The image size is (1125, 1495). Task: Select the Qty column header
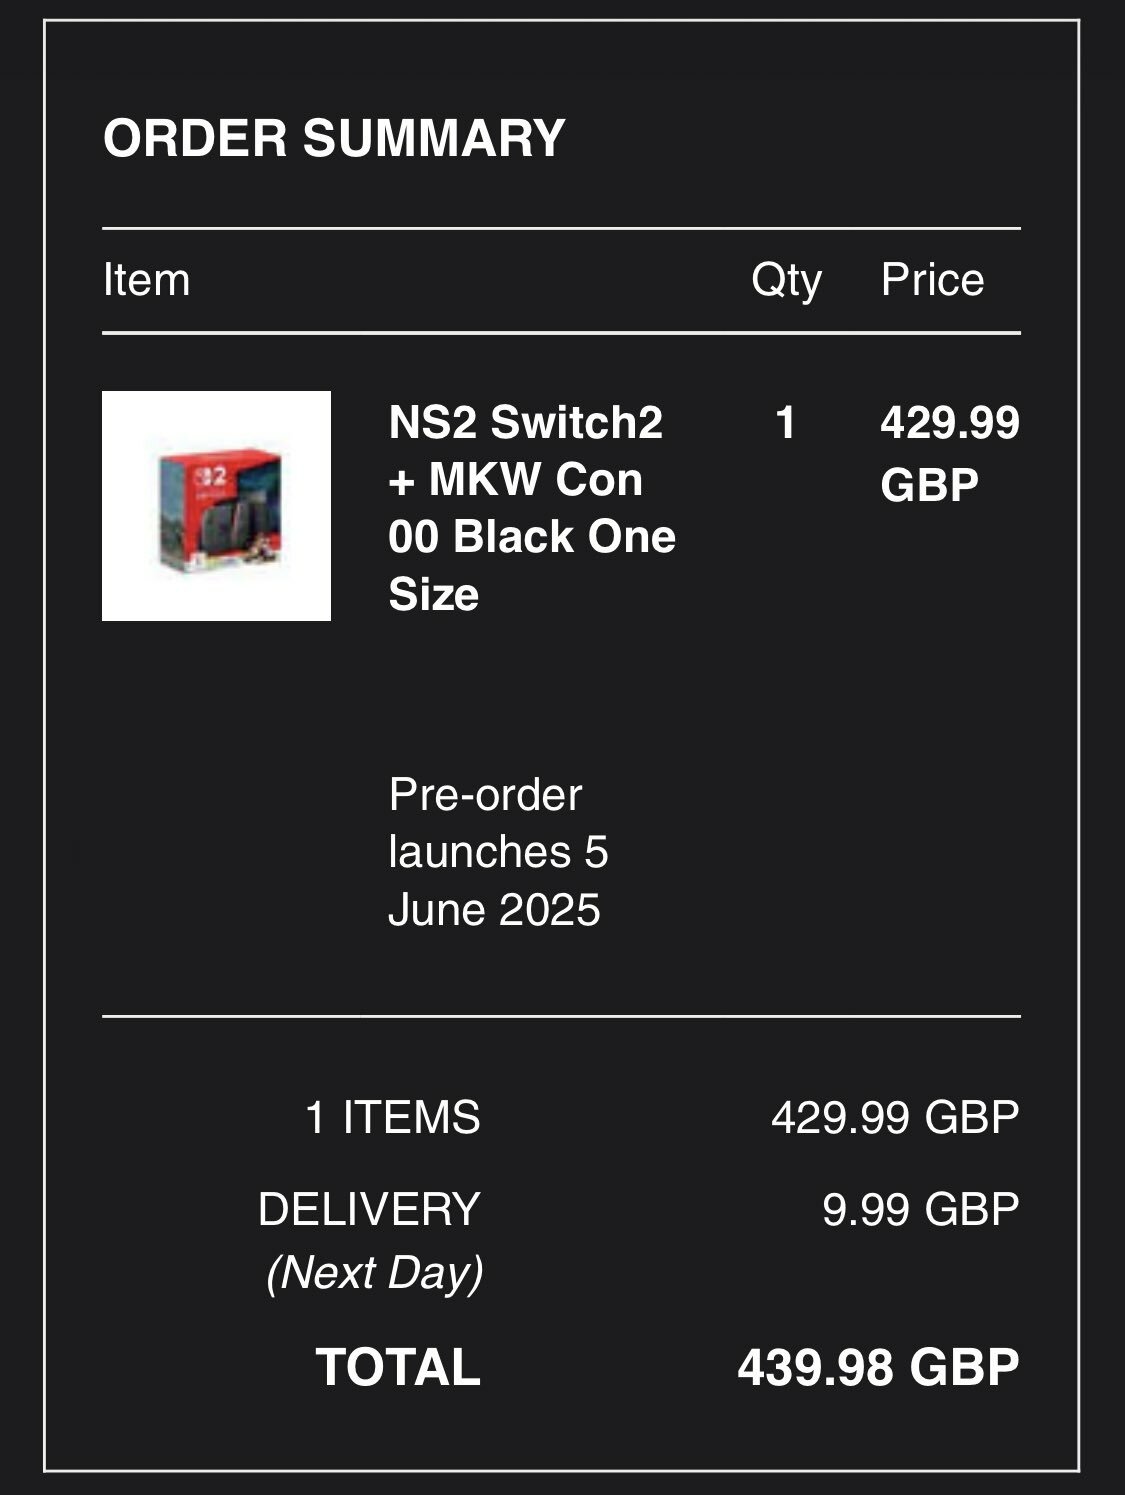[786, 281]
